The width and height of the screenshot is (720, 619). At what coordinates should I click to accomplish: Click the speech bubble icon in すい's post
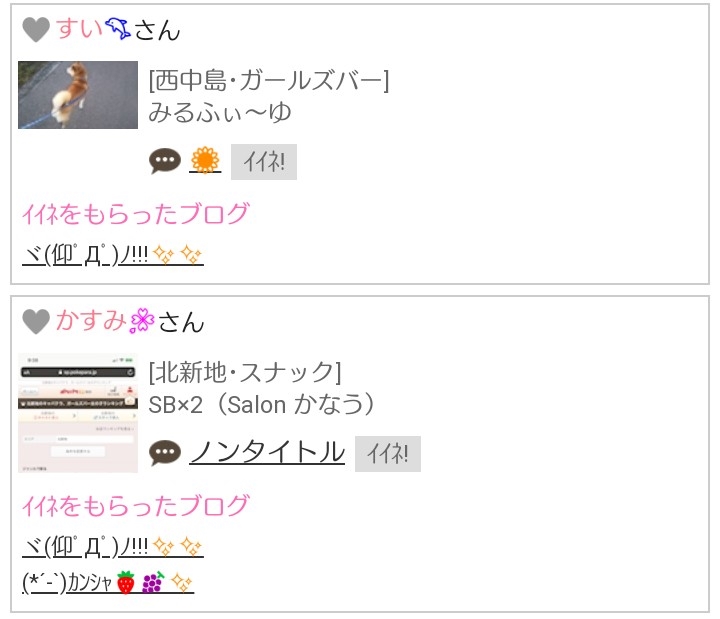click(165, 161)
